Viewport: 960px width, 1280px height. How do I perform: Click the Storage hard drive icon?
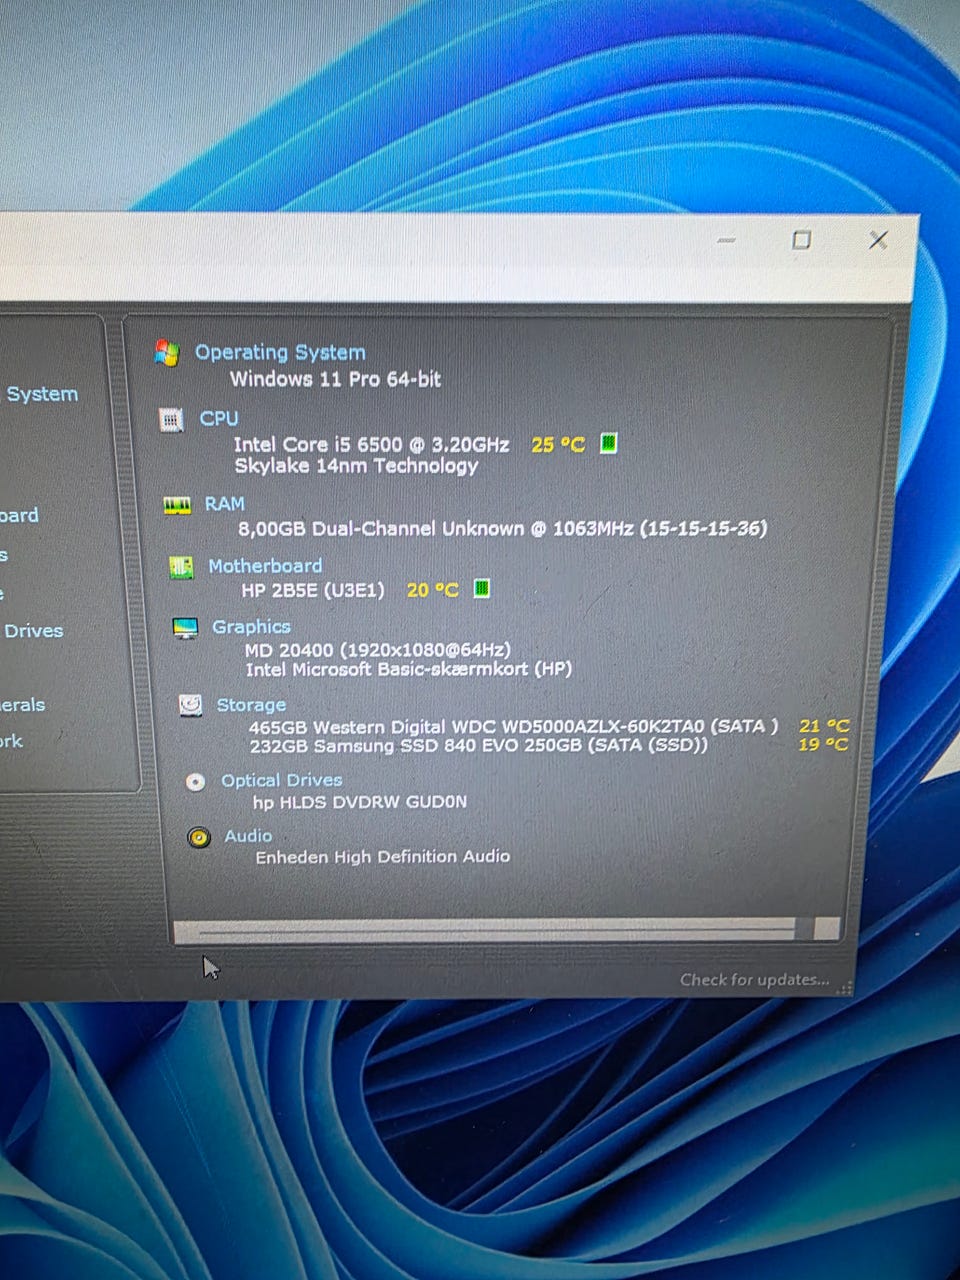pos(190,706)
